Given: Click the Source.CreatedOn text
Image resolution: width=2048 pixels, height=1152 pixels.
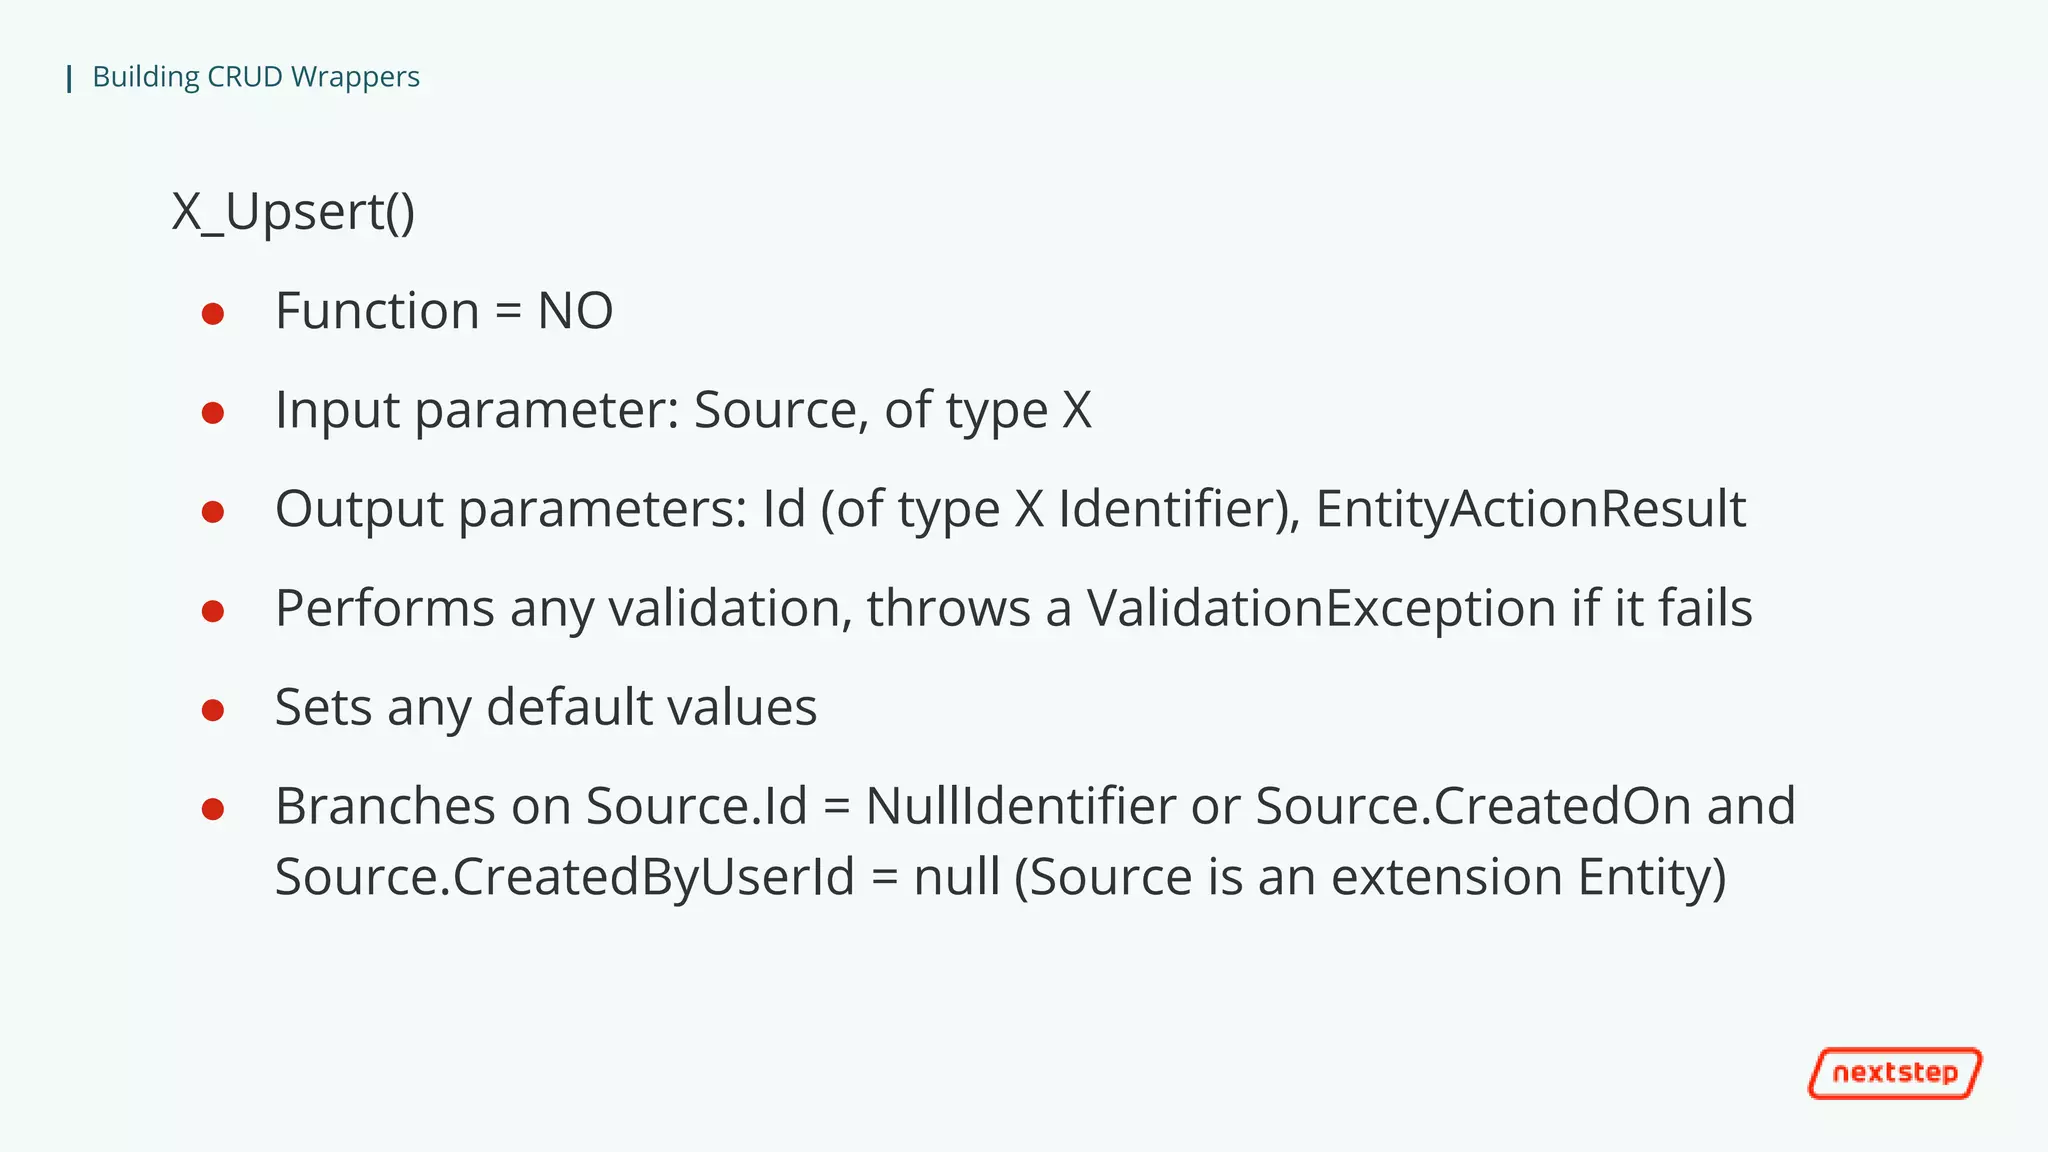Looking at the screenshot, I should tap(1472, 806).
